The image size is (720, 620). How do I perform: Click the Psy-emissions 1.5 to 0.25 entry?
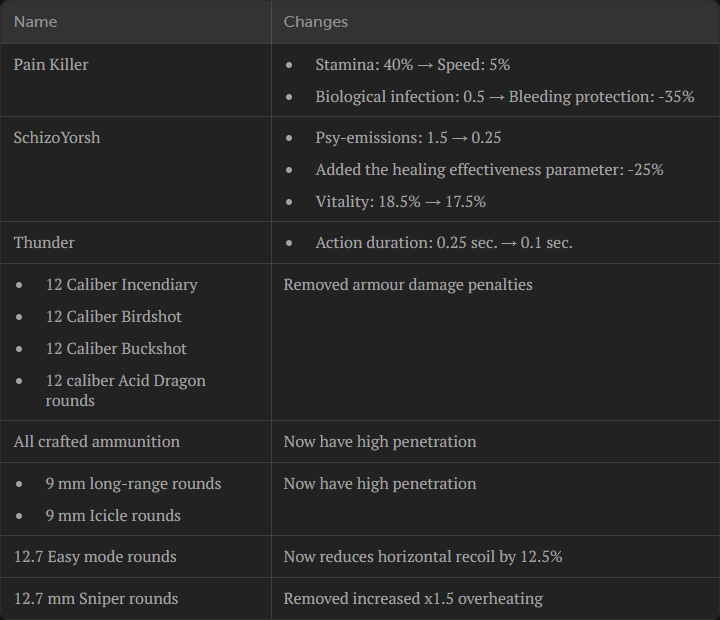408,137
